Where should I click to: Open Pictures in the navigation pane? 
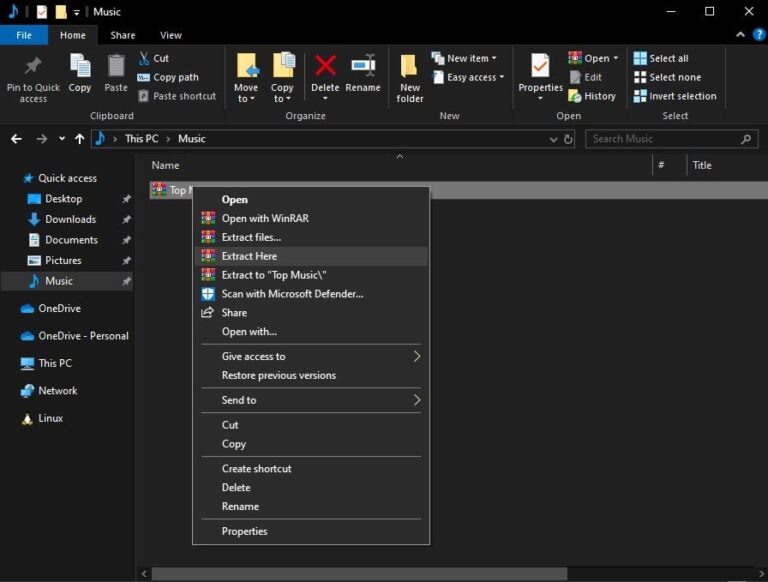[63, 261]
